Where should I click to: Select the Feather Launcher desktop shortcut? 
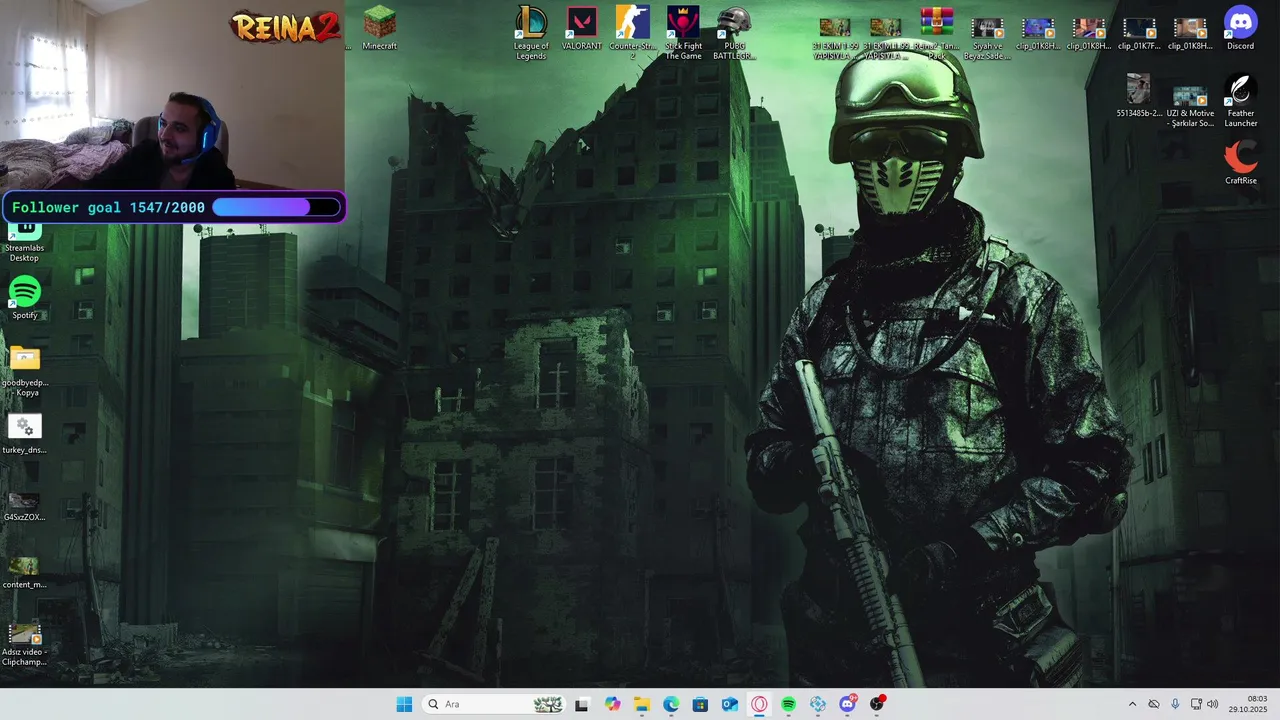[1240, 100]
